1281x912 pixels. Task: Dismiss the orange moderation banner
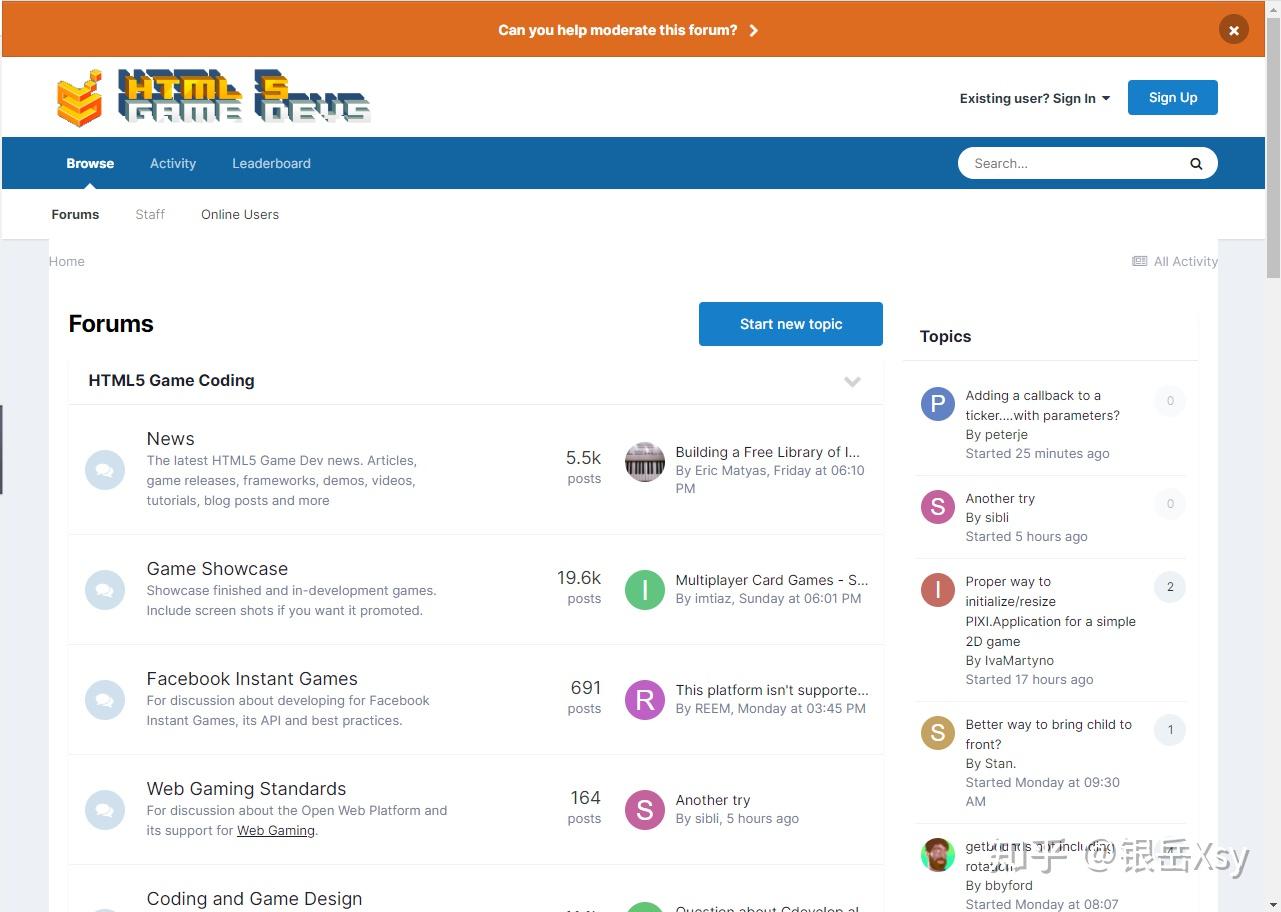1233,30
